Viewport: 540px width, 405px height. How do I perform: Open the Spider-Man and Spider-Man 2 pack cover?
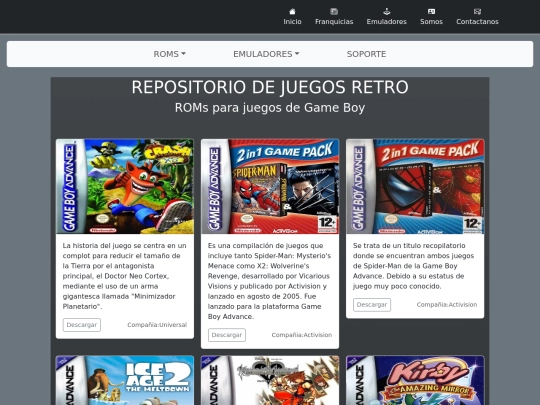tap(415, 186)
